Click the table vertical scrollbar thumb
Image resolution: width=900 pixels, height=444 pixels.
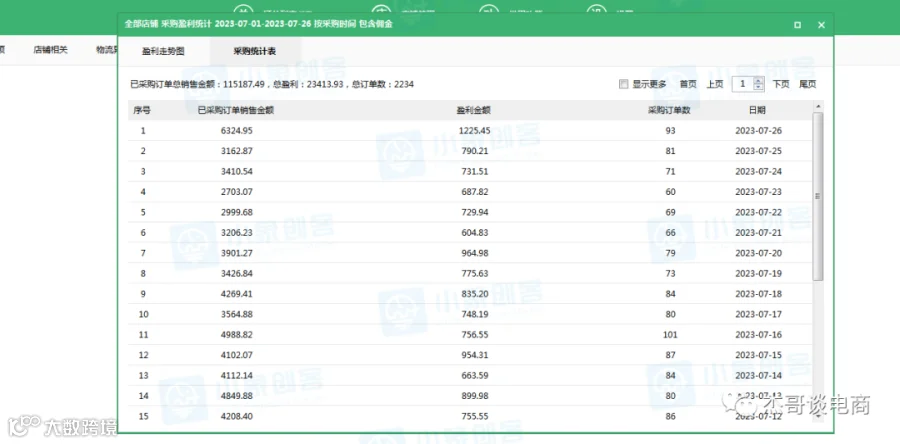(x=818, y=196)
